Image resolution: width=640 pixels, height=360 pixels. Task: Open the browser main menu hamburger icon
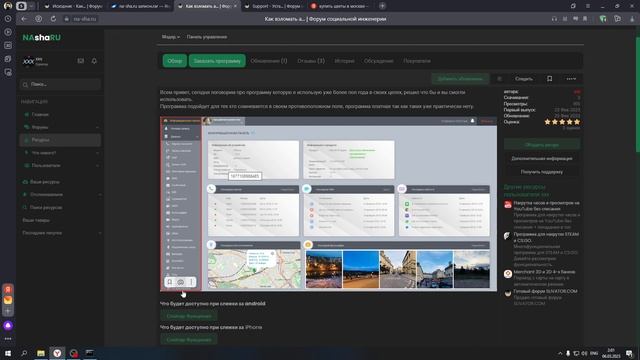point(588,6)
